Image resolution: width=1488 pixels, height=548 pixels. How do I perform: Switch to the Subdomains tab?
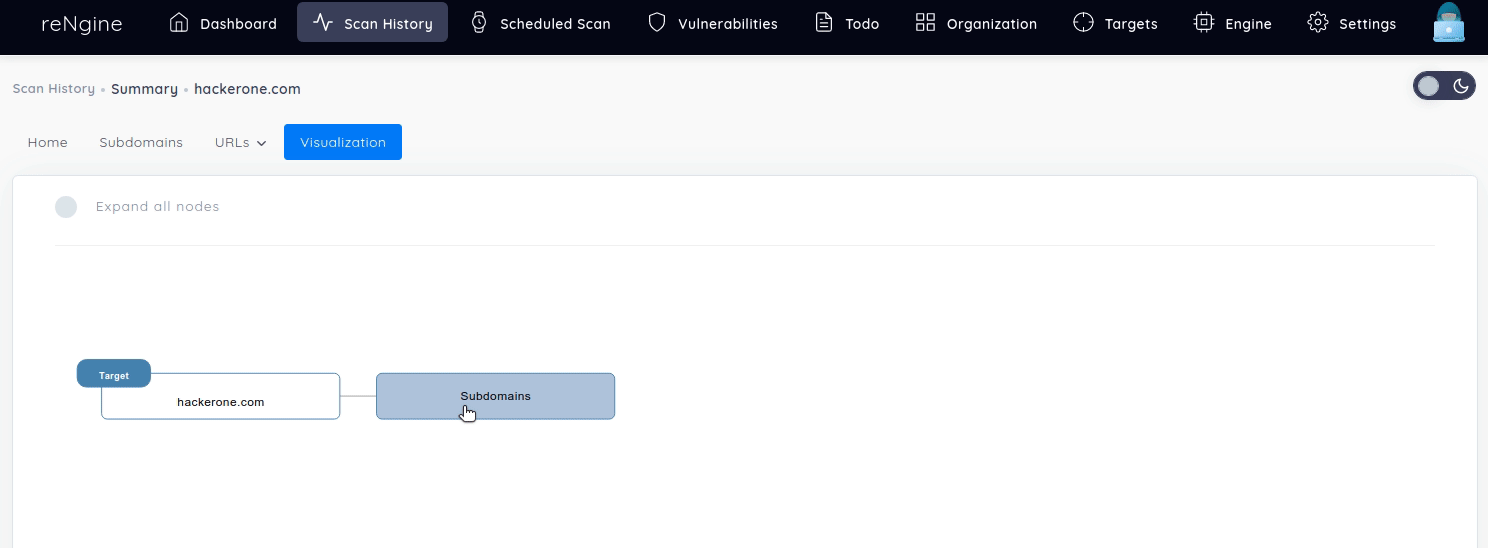(x=141, y=142)
